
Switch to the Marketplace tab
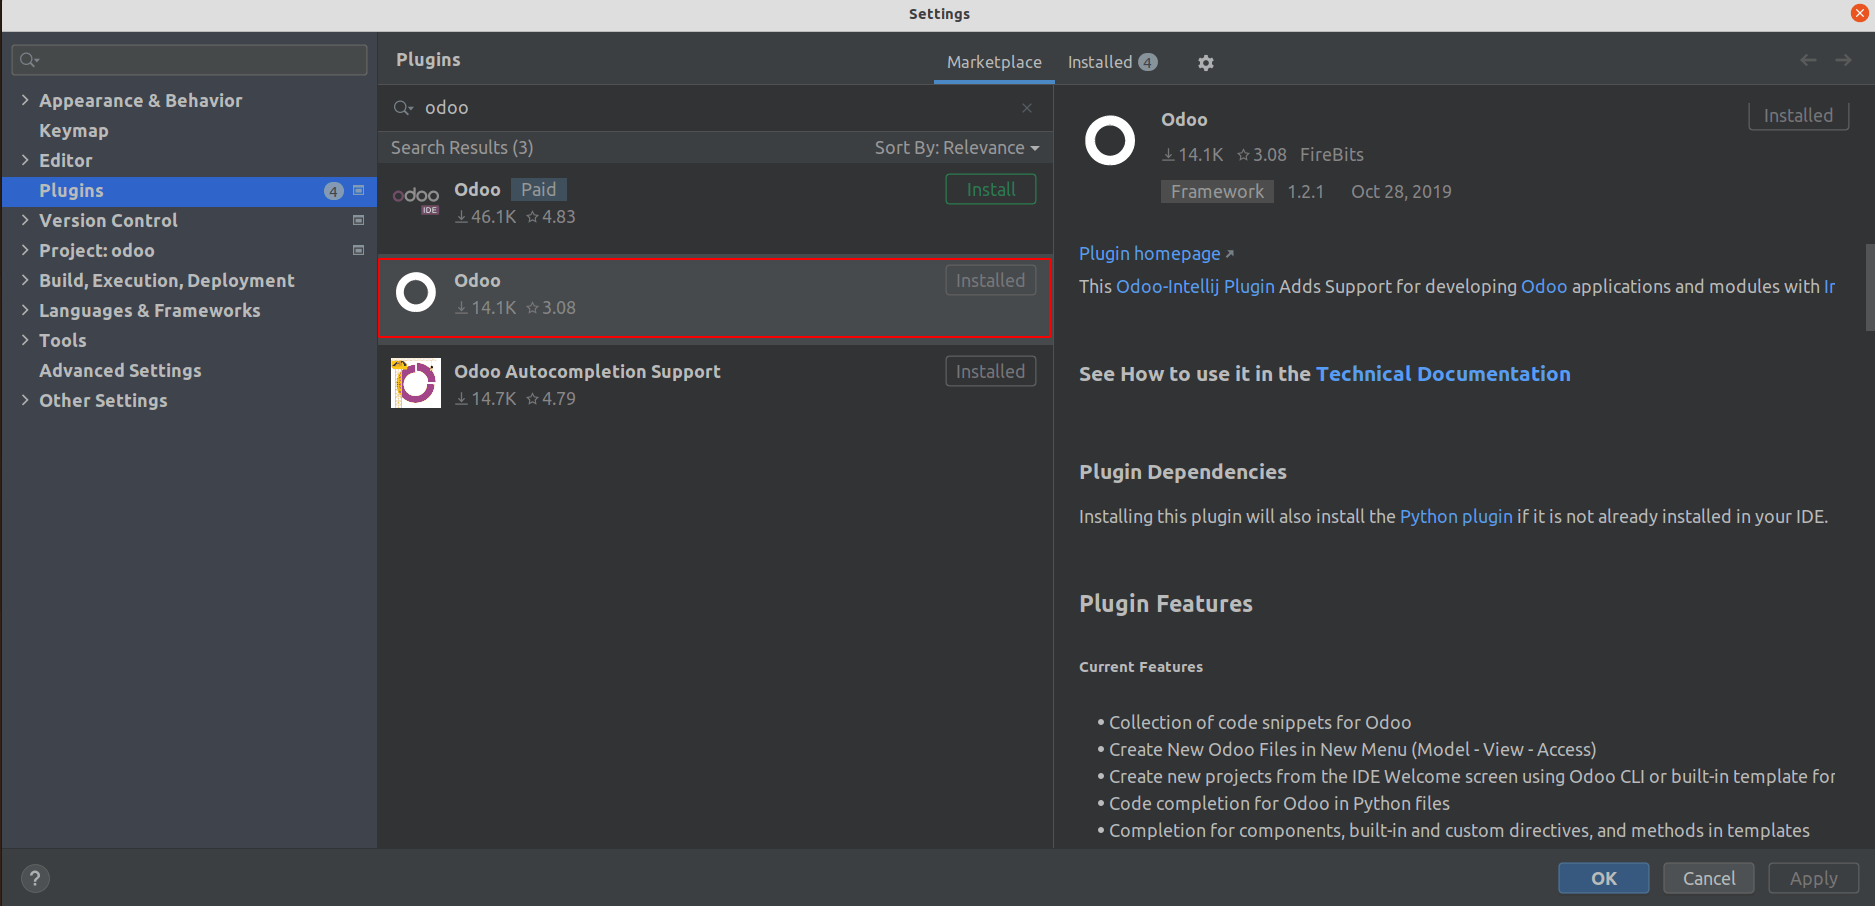[x=994, y=62]
